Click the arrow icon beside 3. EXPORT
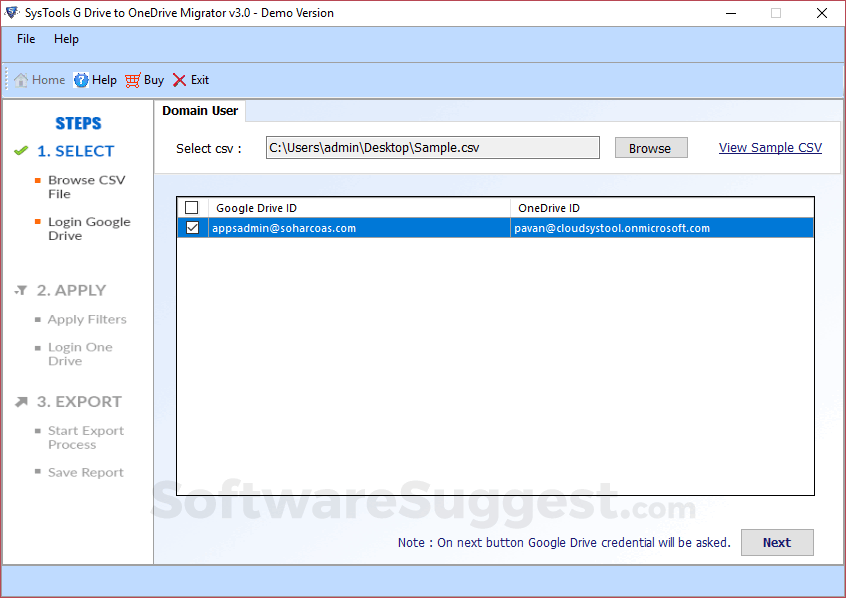The width and height of the screenshot is (846, 598). point(21,402)
